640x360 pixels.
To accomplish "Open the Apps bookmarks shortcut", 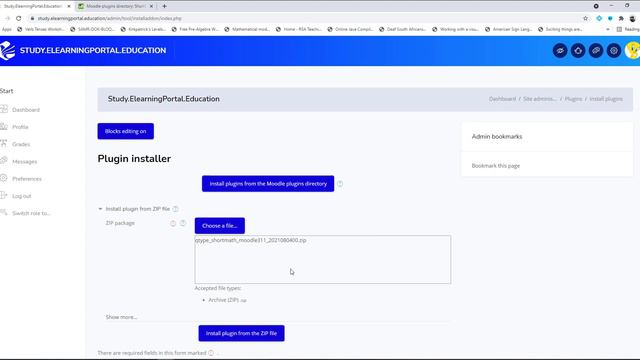I will point(7,29).
